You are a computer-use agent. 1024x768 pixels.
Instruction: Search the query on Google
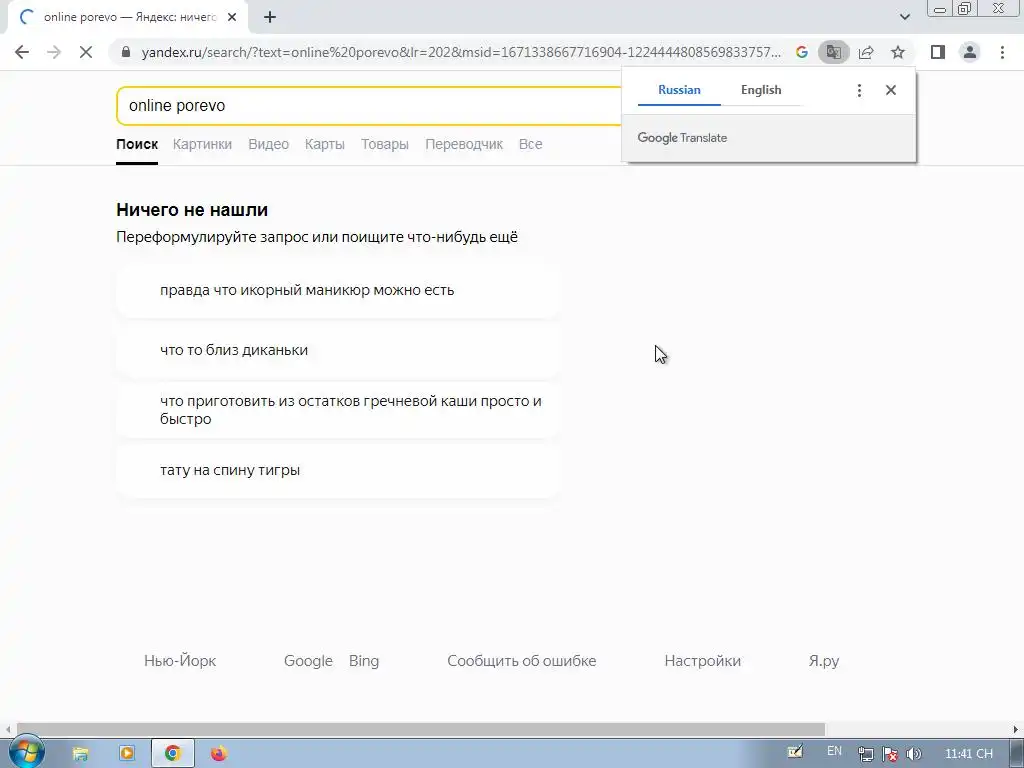(308, 661)
